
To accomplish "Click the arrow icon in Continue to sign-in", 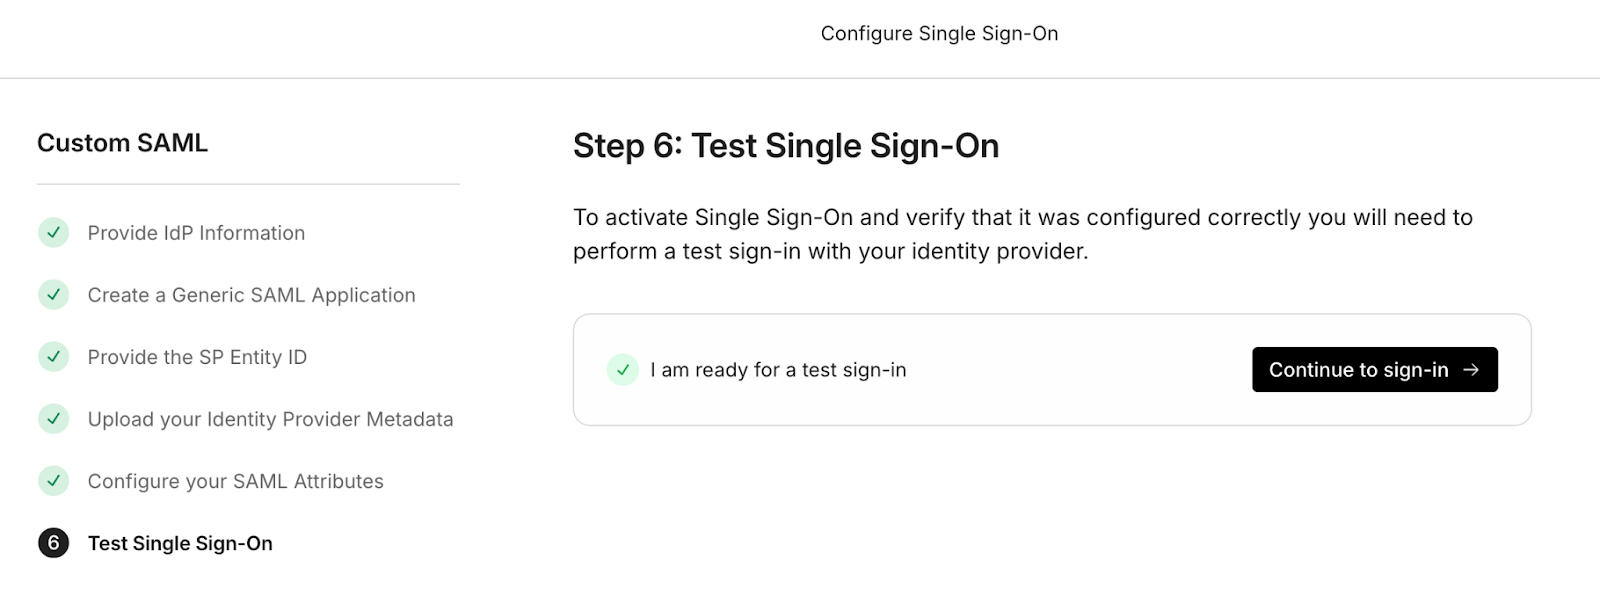I will (x=1471, y=370).
